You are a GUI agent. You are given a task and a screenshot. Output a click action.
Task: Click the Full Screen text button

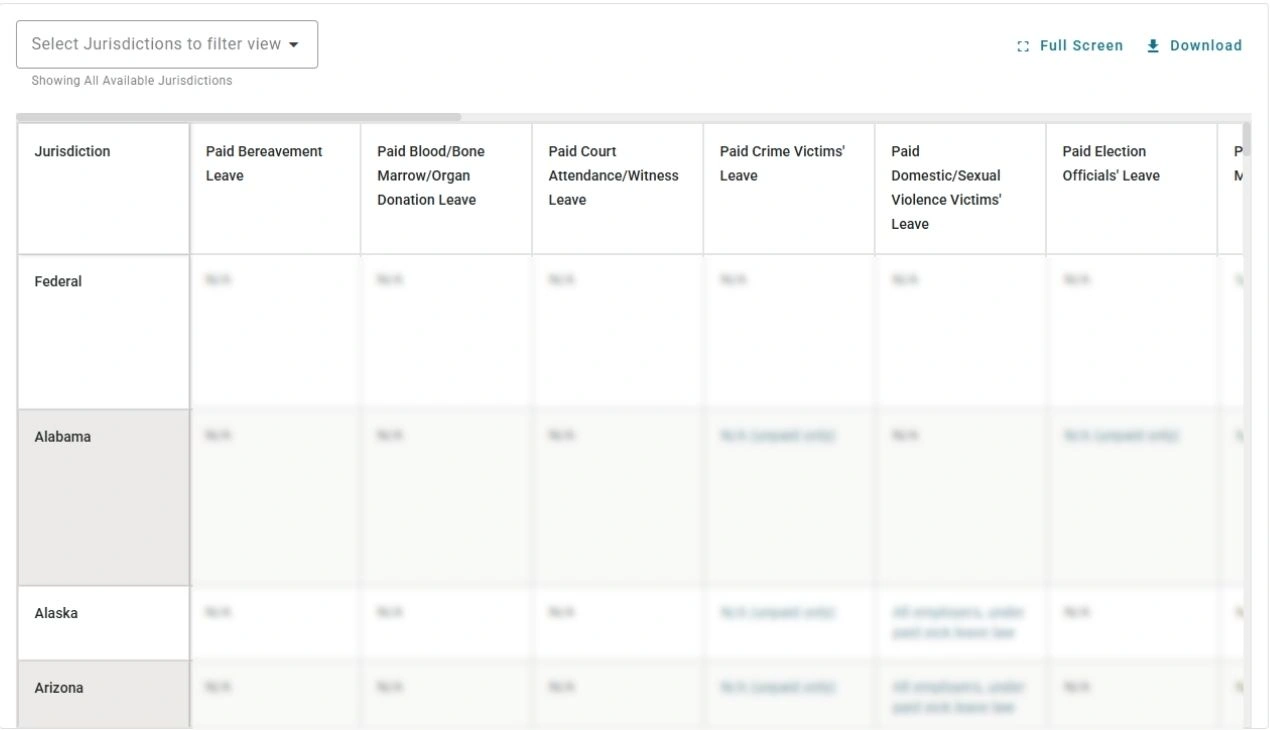(1081, 45)
